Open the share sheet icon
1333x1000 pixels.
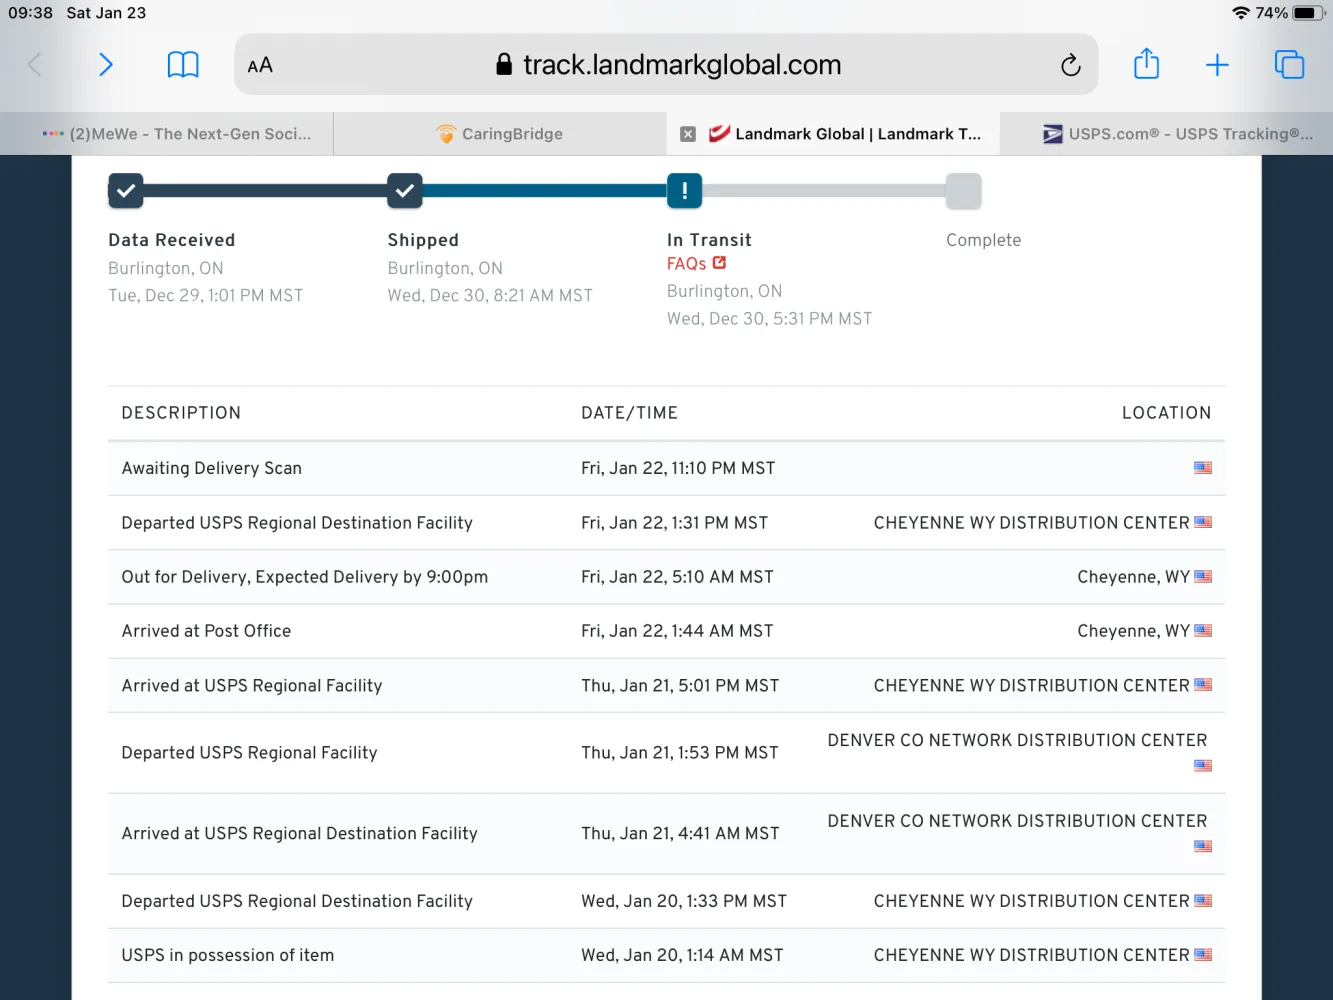(1146, 65)
